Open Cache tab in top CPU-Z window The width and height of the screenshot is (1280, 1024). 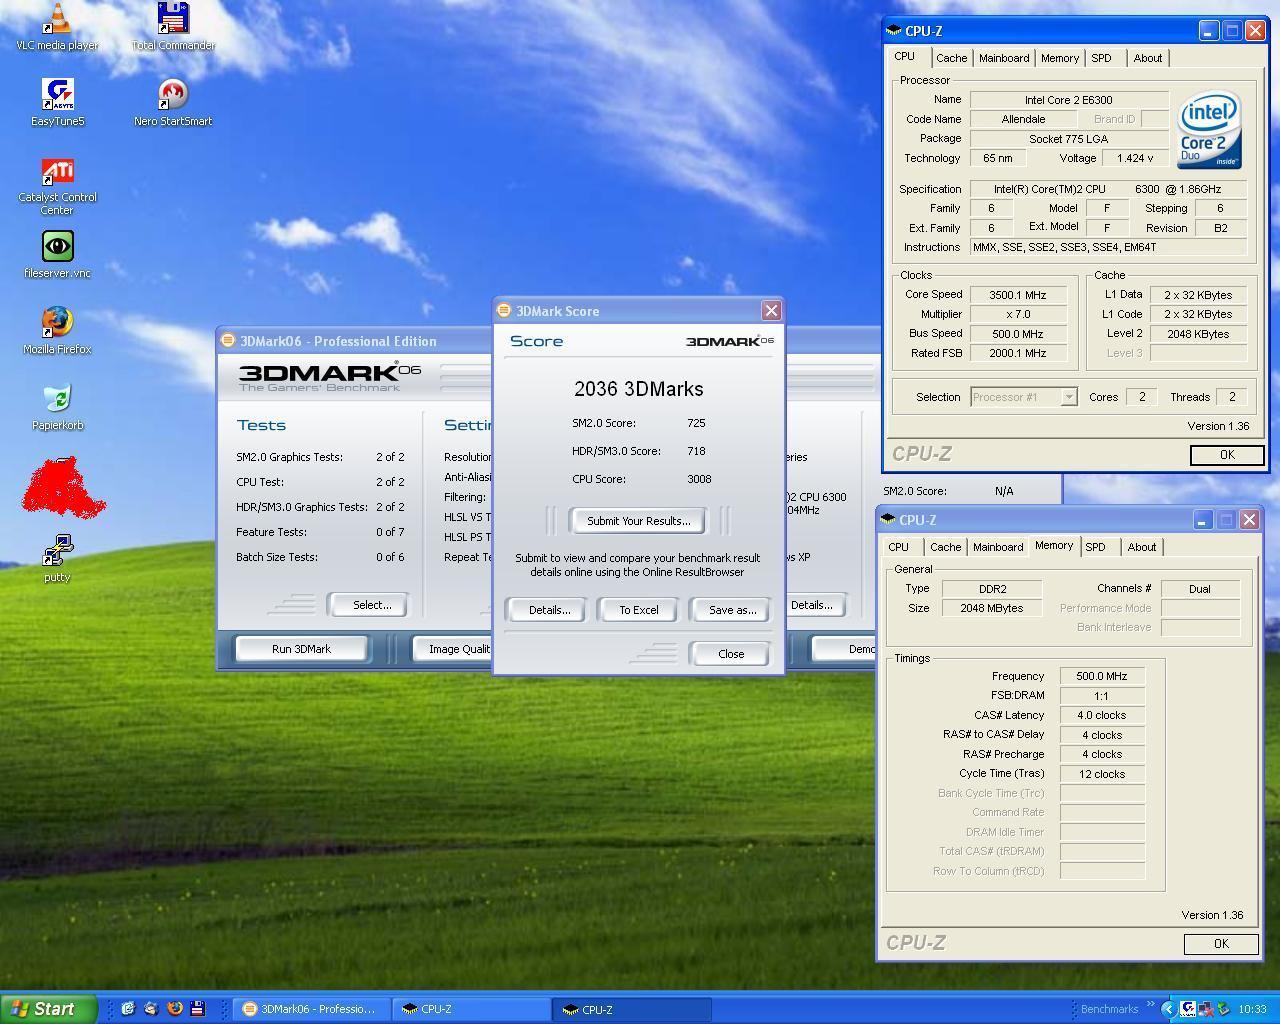[x=951, y=58]
